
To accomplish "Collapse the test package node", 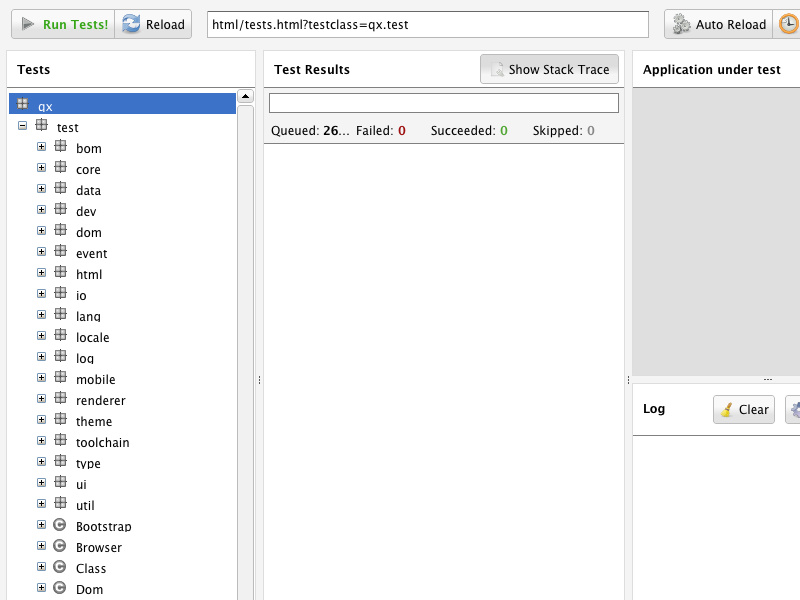I will [x=22, y=127].
